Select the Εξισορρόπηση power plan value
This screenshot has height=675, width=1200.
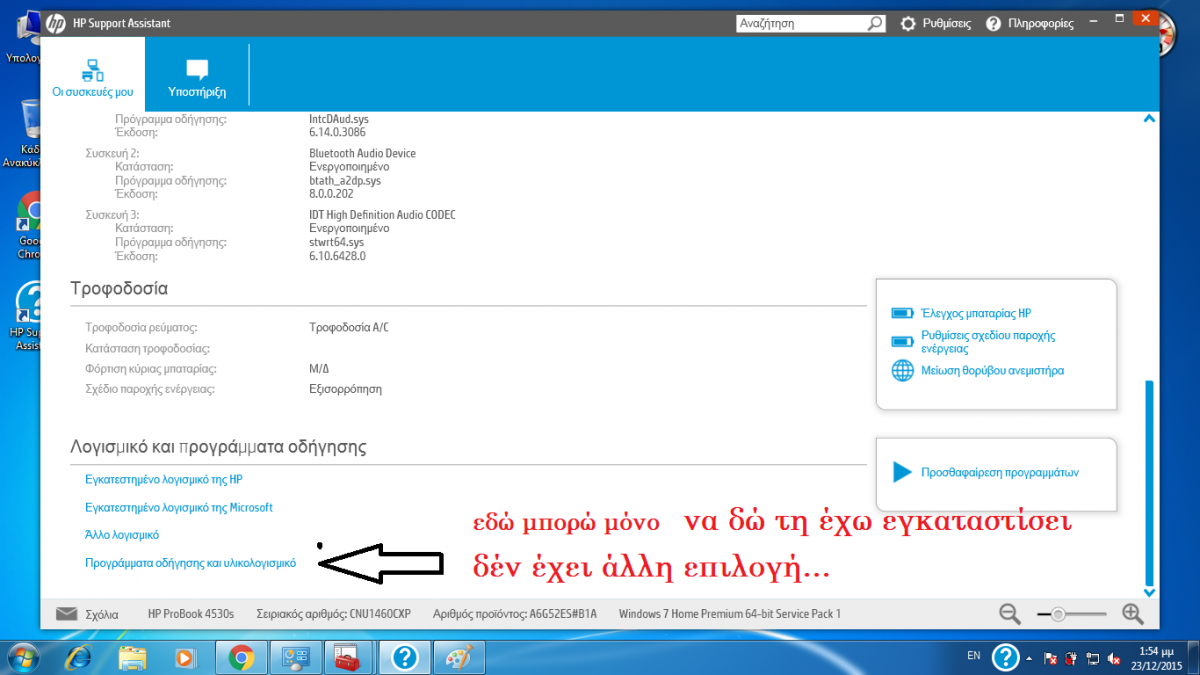(345, 388)
